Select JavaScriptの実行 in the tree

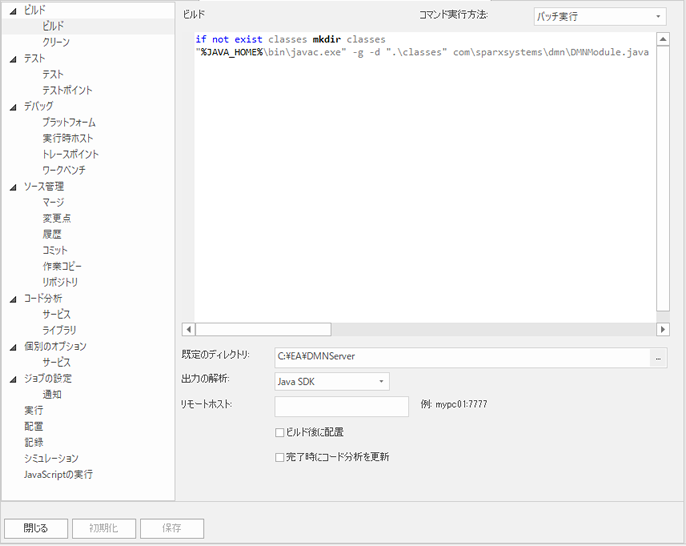[x=58, y=475]
